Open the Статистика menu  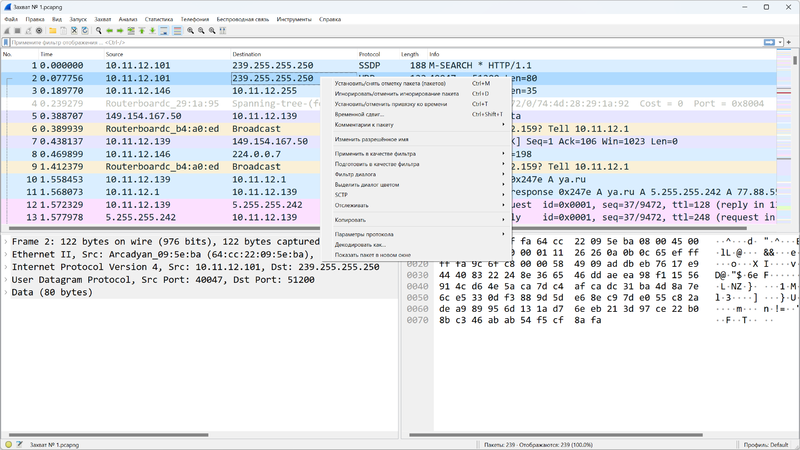tap(159, 19)
